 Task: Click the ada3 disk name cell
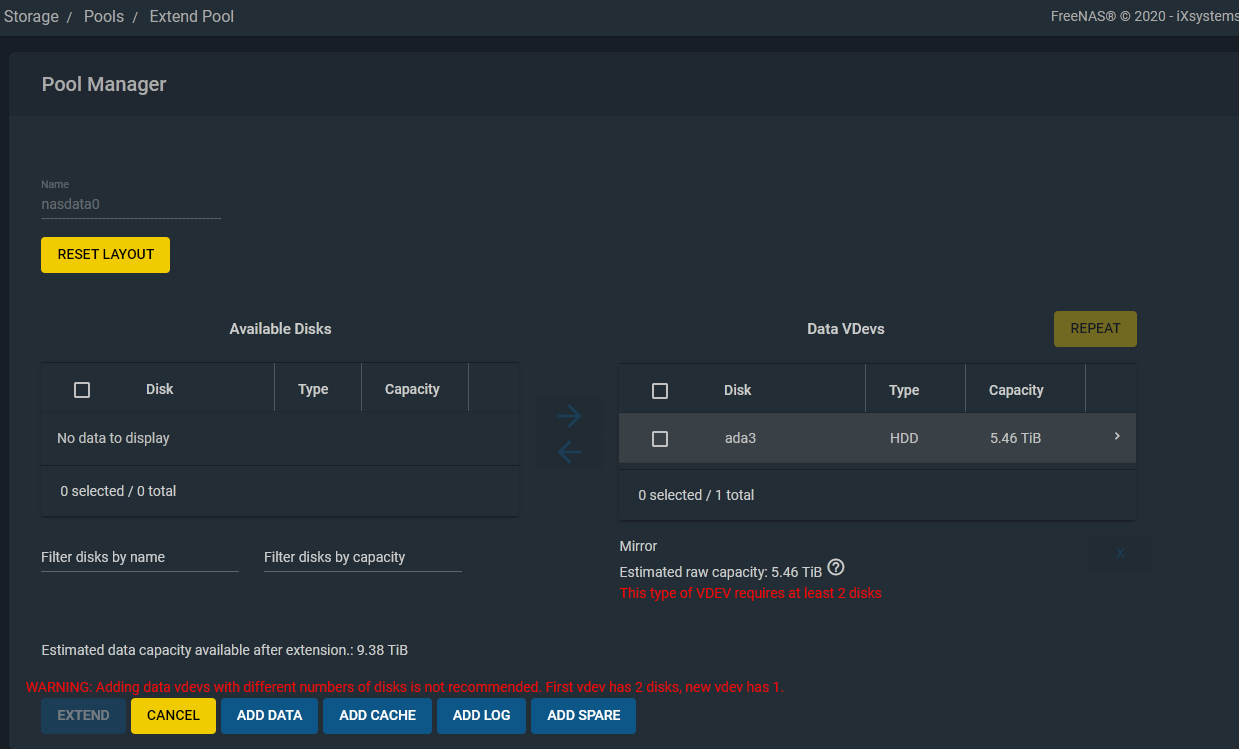point(740,438)
